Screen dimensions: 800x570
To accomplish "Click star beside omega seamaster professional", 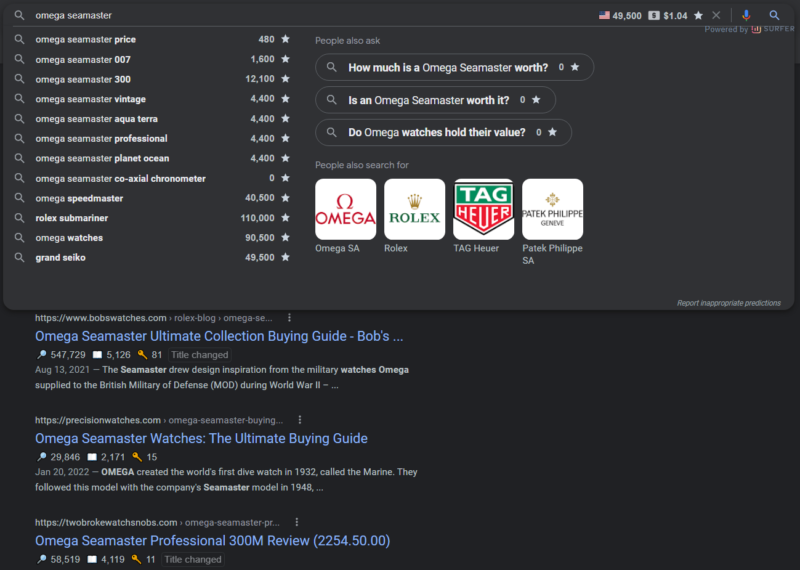I will 286,138.
